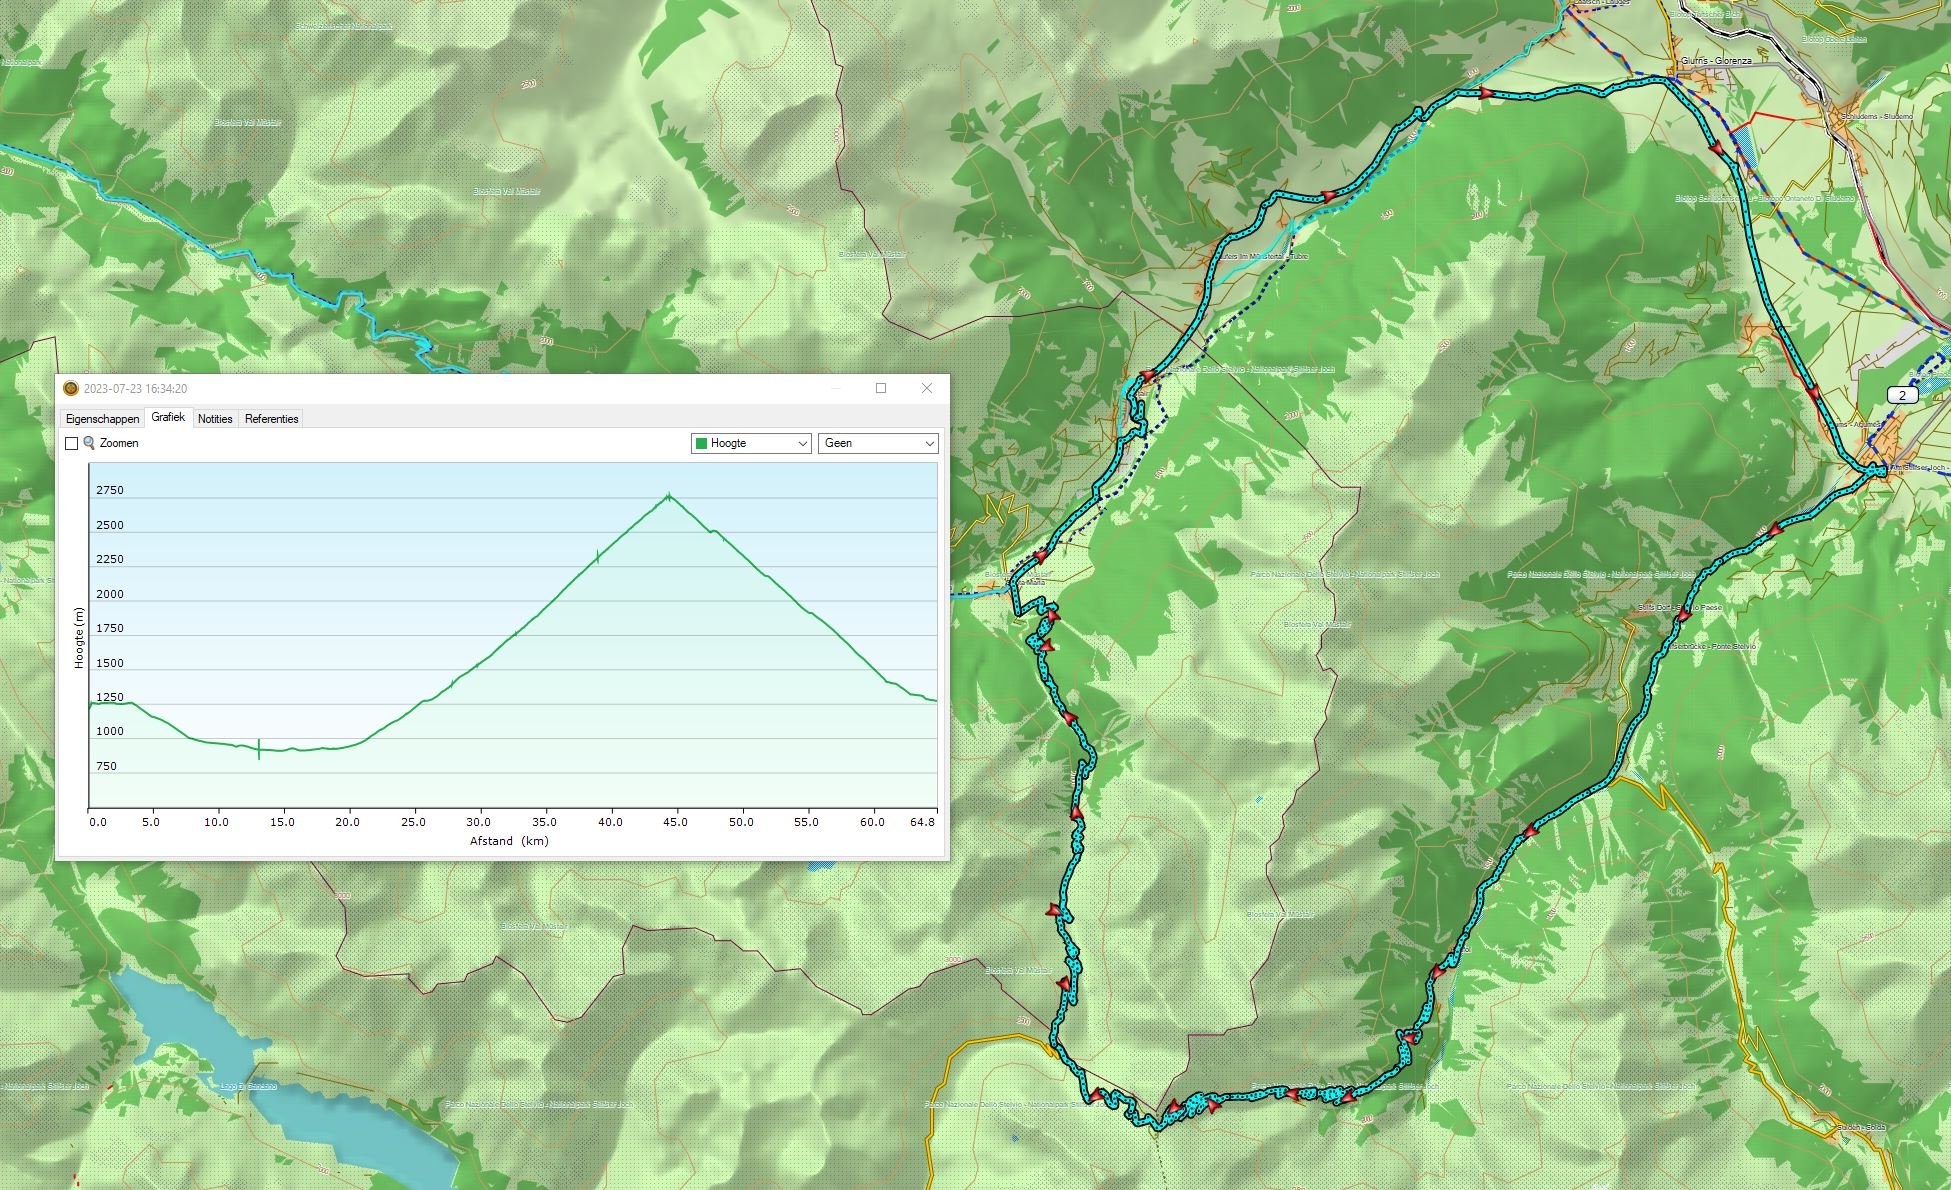Click the Grafiek tab

168,418
